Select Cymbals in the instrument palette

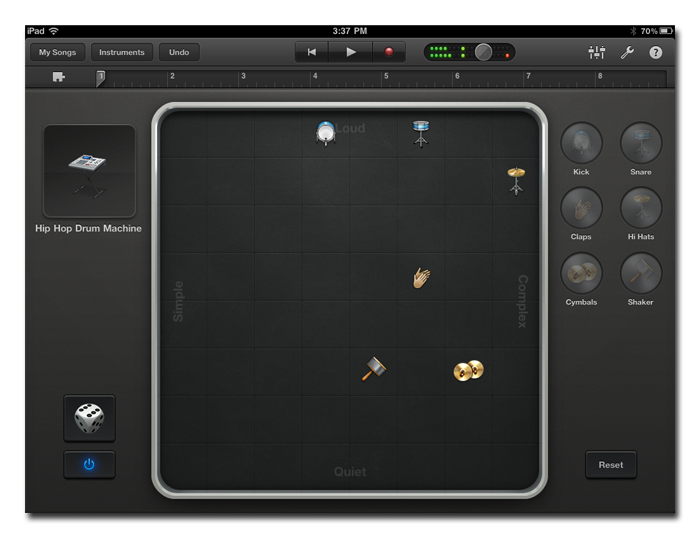click(x=581, y=273)
